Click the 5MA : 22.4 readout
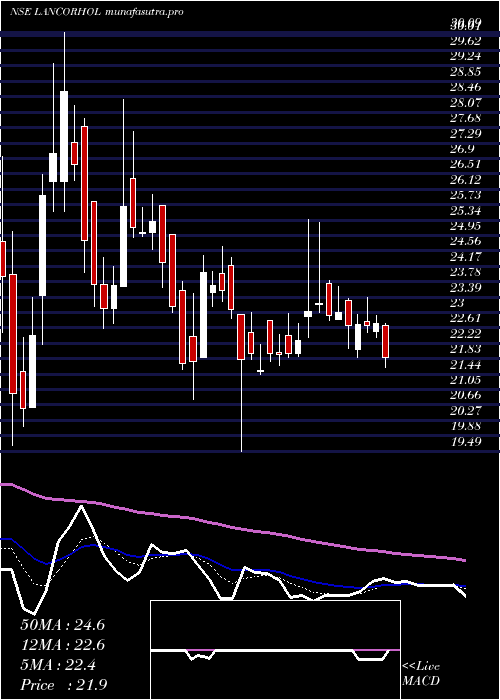Image resolution: width=500 pixels, height=700 pixels. 58,665
